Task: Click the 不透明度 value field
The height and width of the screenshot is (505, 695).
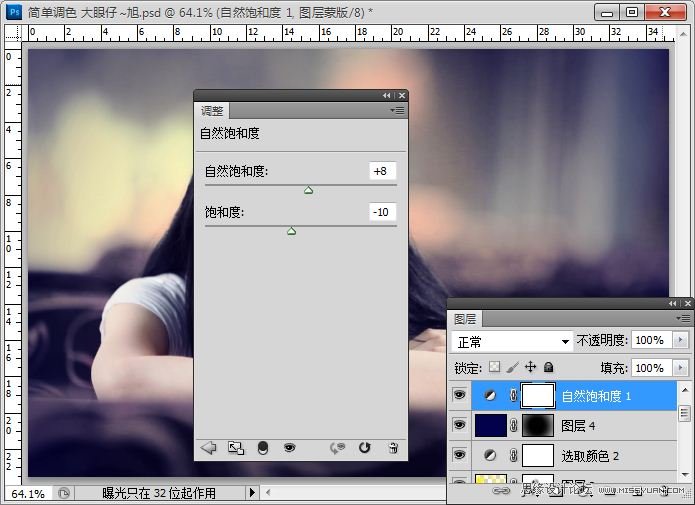Action: [x=651, y=340]
